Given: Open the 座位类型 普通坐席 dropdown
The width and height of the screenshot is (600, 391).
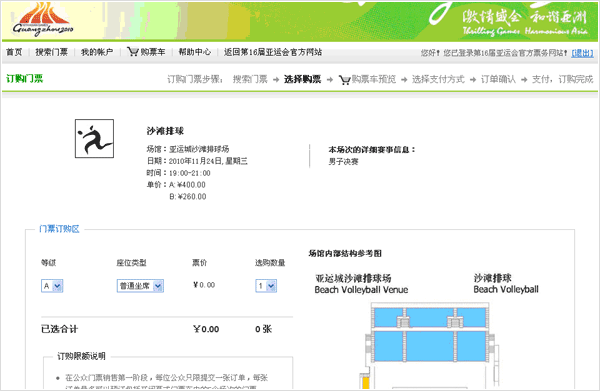Looking at the screenshot, I should [x=140, y=286].
